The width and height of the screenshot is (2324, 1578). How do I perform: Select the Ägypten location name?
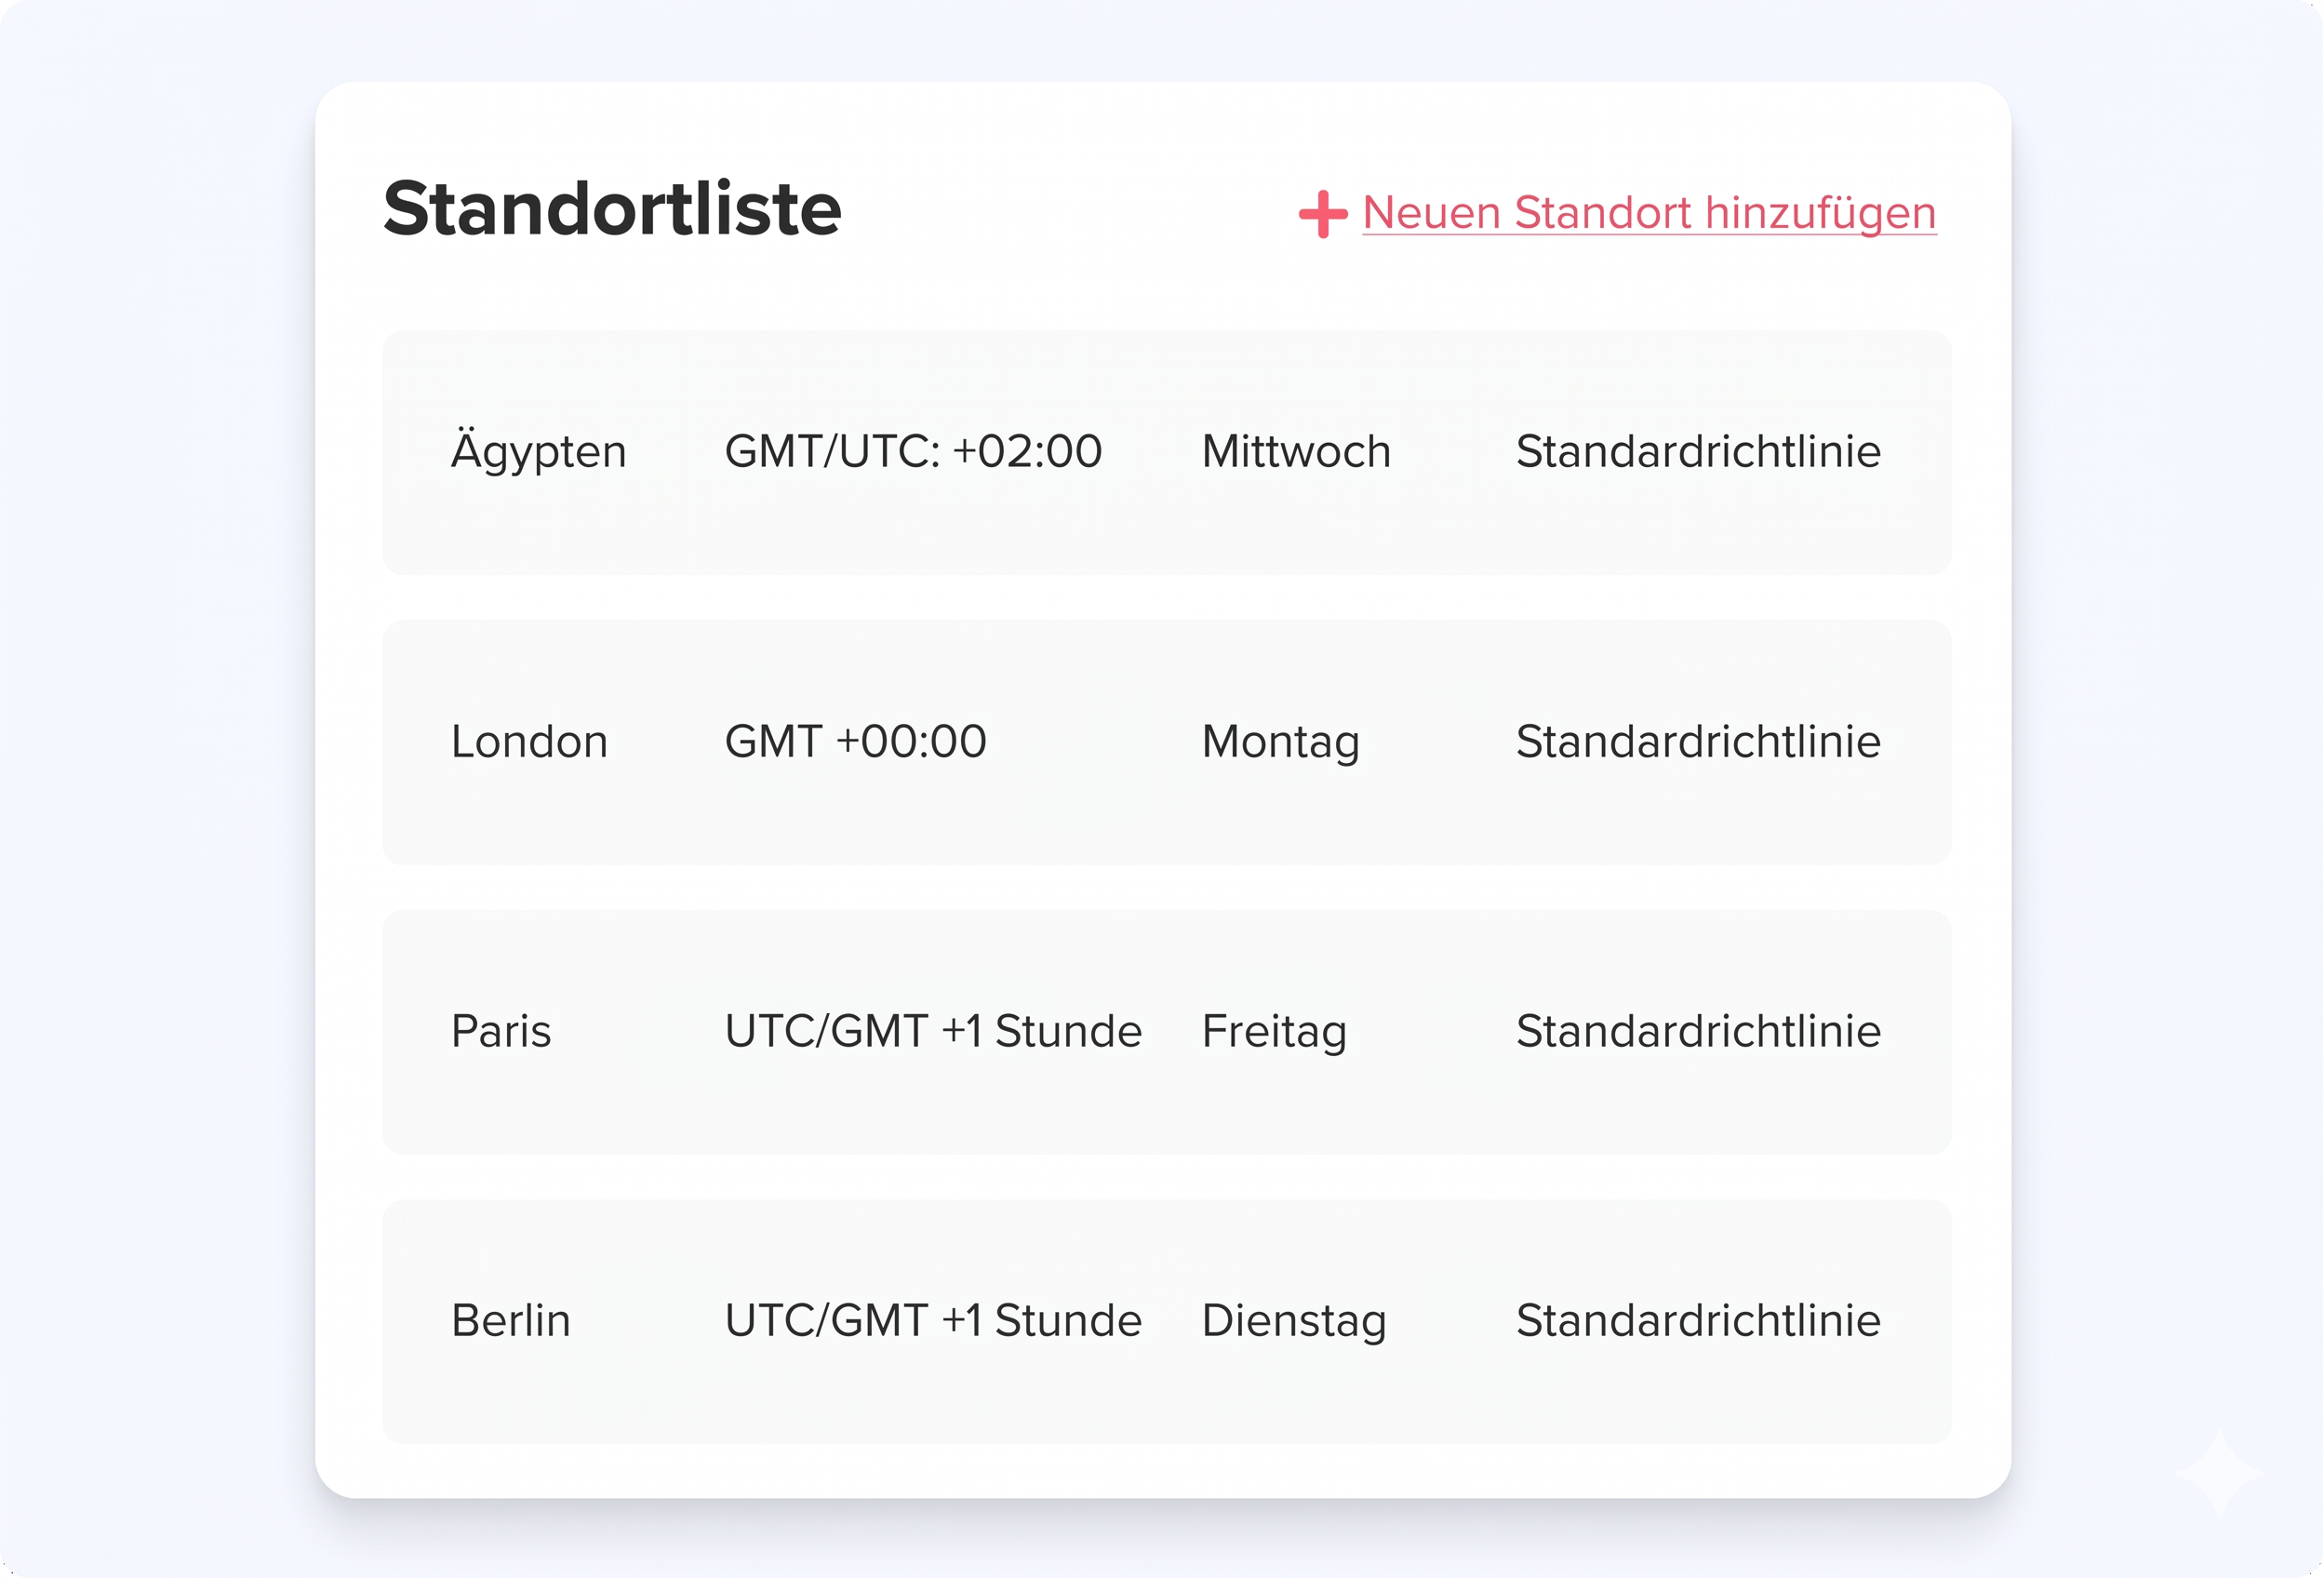coord(538,452)
